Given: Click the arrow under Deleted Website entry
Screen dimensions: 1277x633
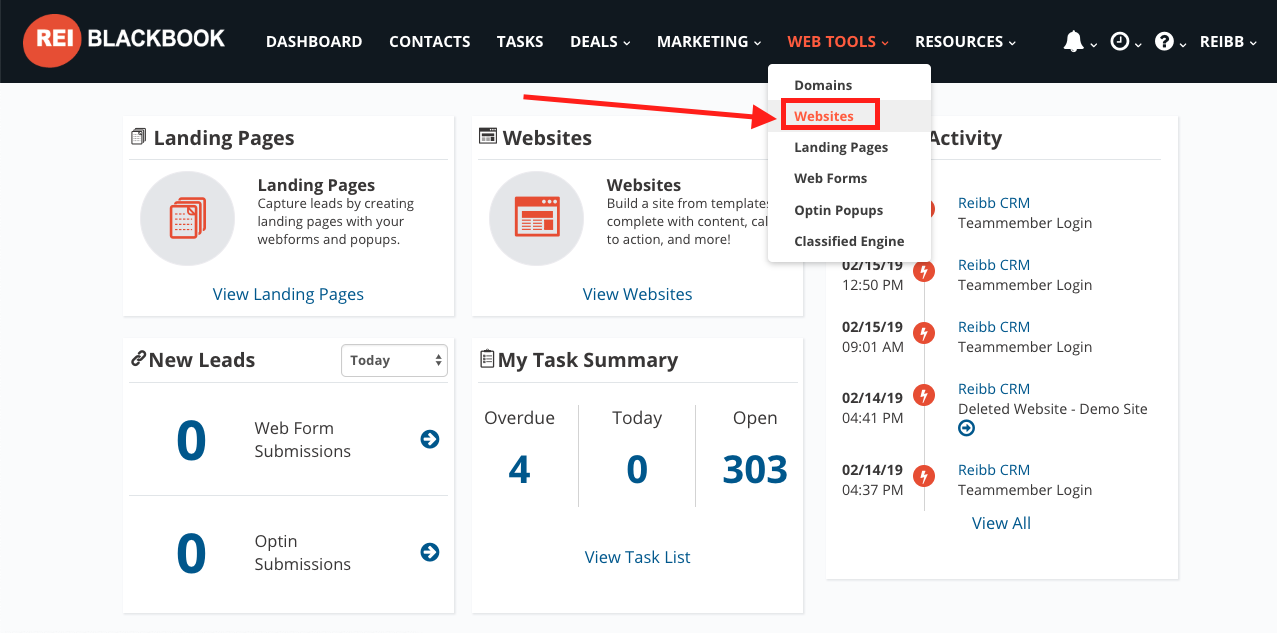Looking at the screenshot, I should click(966, 428).
